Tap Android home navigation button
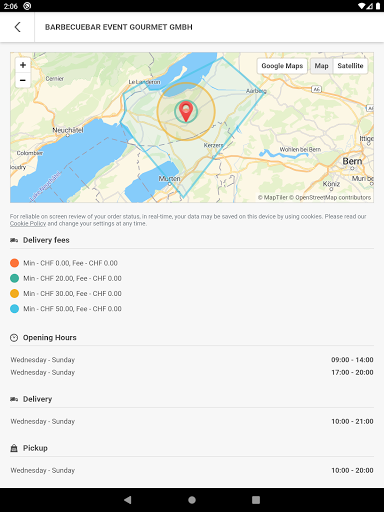 pyautogui.click(x=192, y=500)
